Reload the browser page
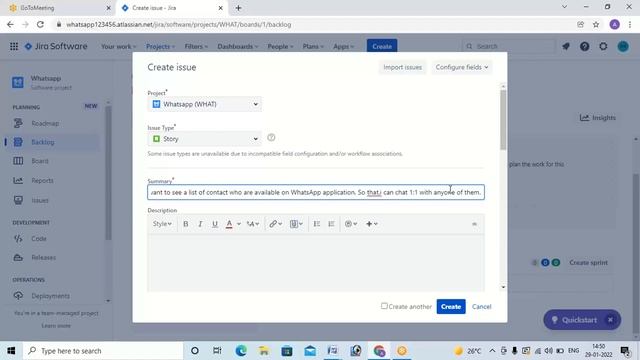Screen dimensions: 640x360 [x=40, y=24]
